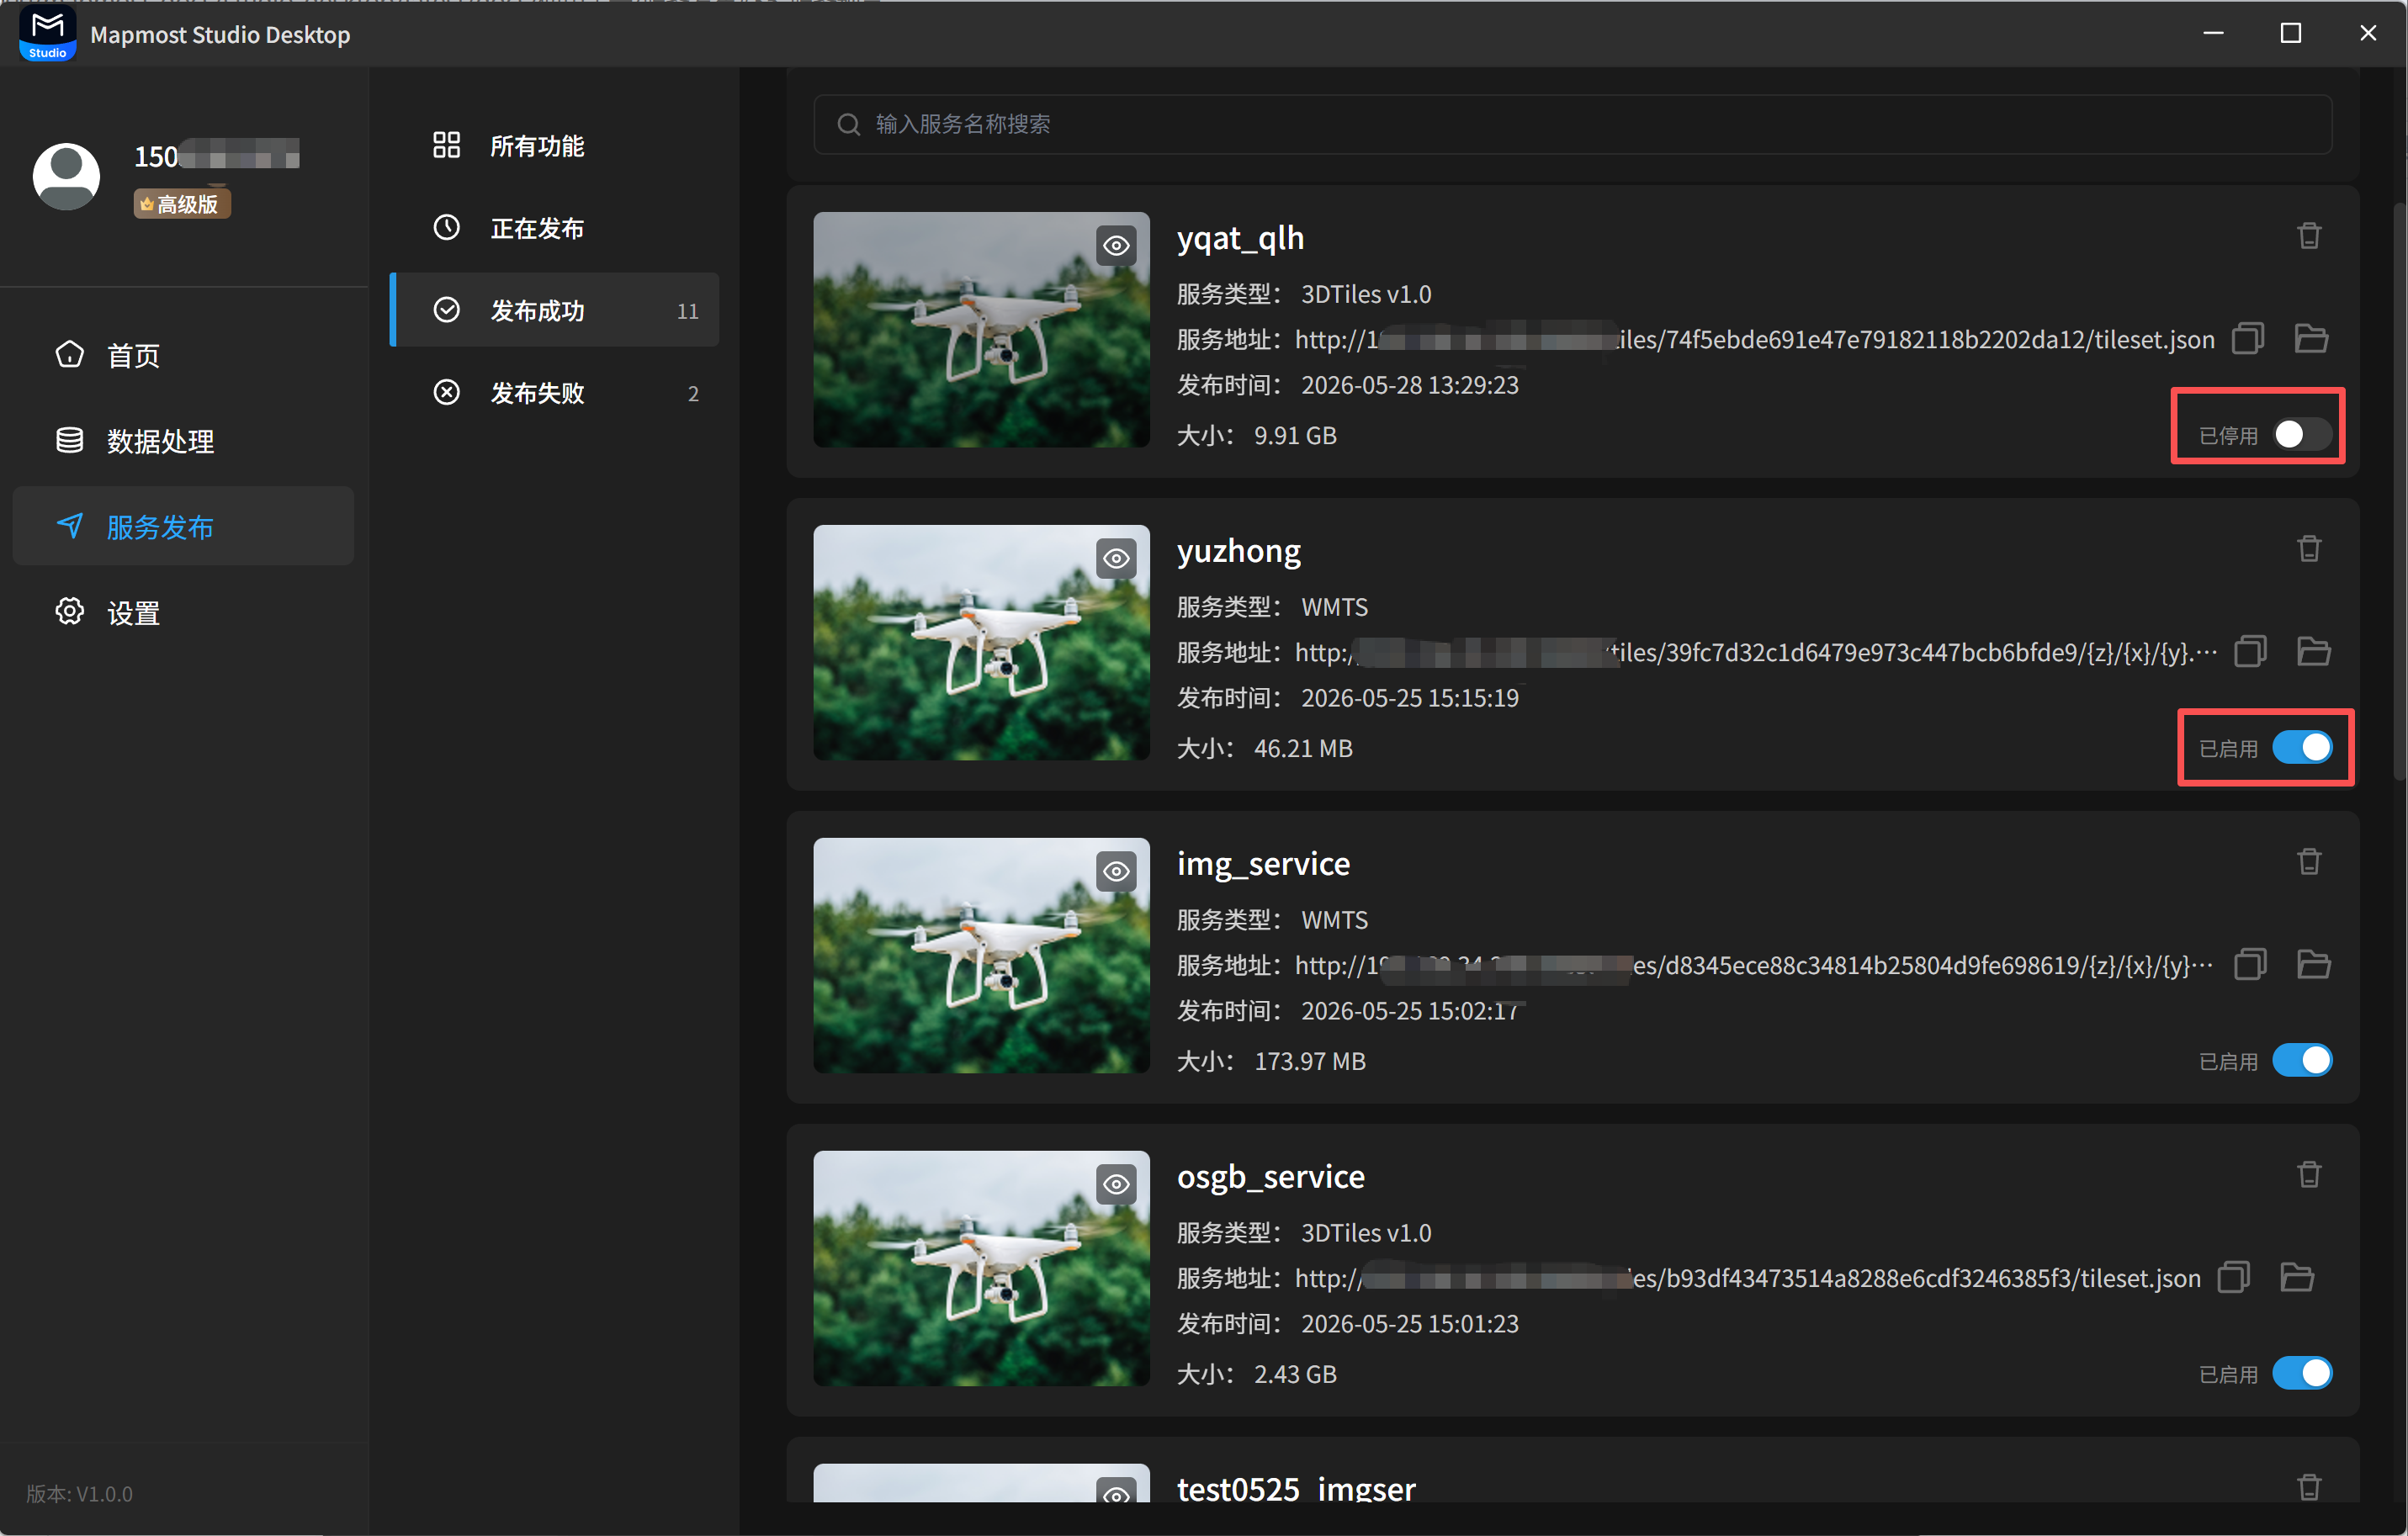The image size is (2408, 1536).
Task: Open 数据处理 in the sidebar
Action: 183,441
